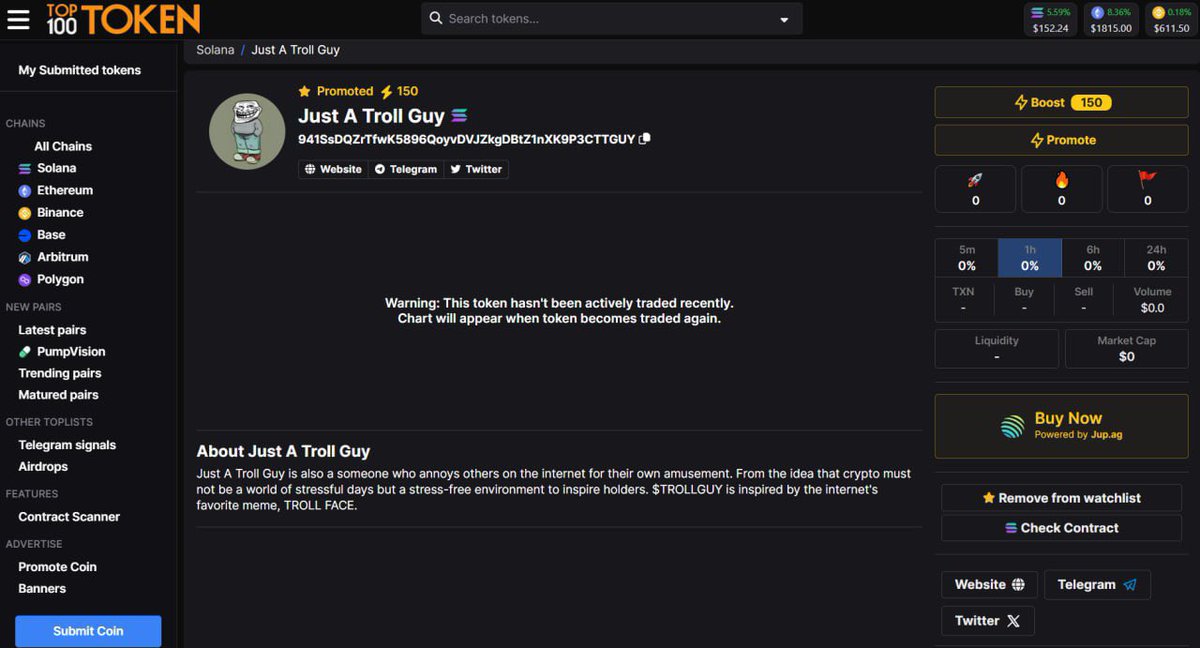The height and width of the screenshot is (648, 1200).
Task: Open Telegram button under token name
Action: click(x=406, y=169)
